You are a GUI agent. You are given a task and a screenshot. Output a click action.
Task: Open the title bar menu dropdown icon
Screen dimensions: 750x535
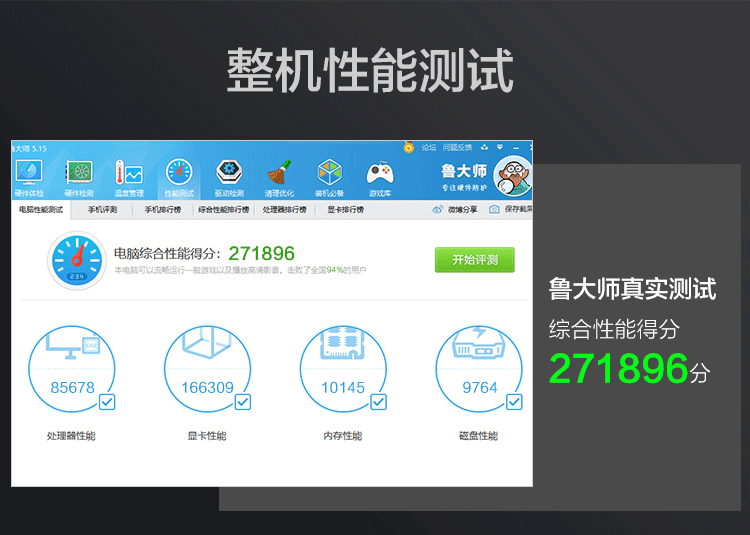click(x=500, y=147)
